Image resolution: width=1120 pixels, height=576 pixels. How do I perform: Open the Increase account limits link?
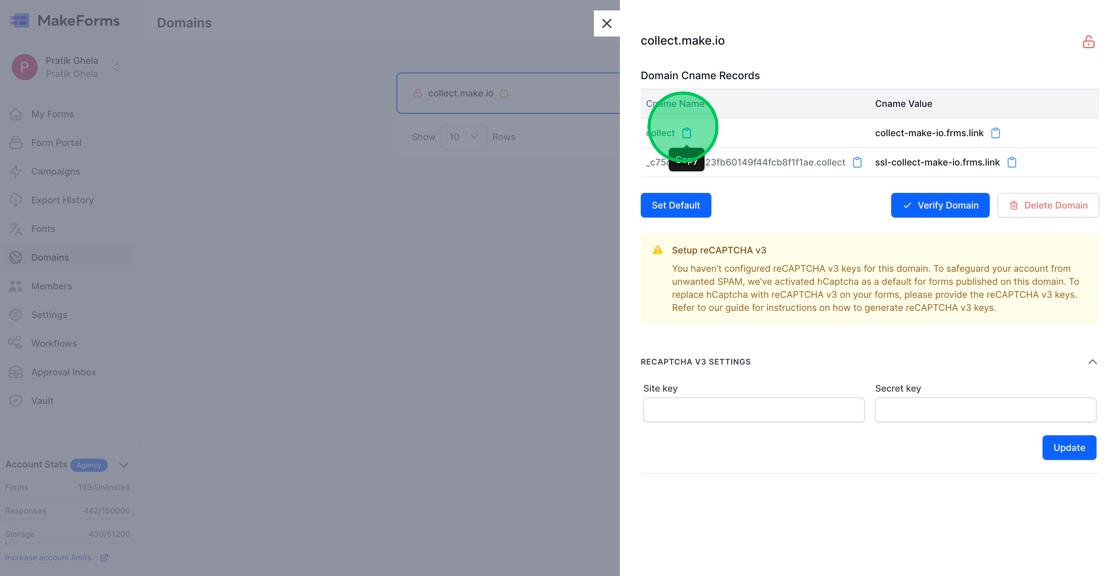click(49, 557)
